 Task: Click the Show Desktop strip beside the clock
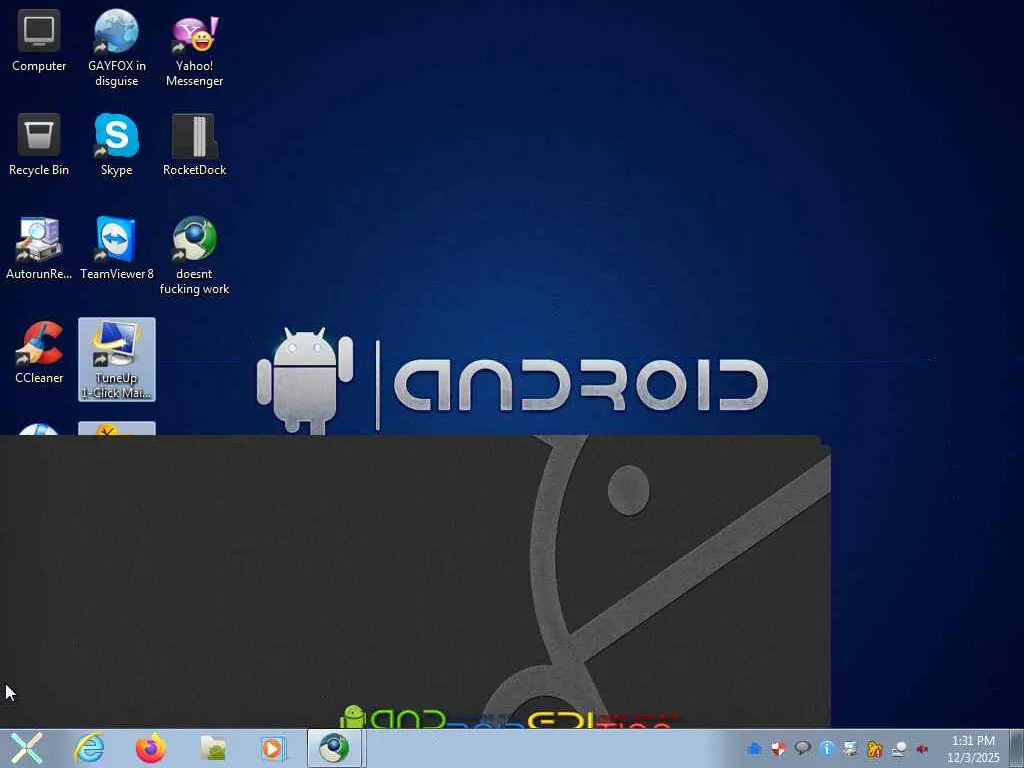tap(1016, 748)
